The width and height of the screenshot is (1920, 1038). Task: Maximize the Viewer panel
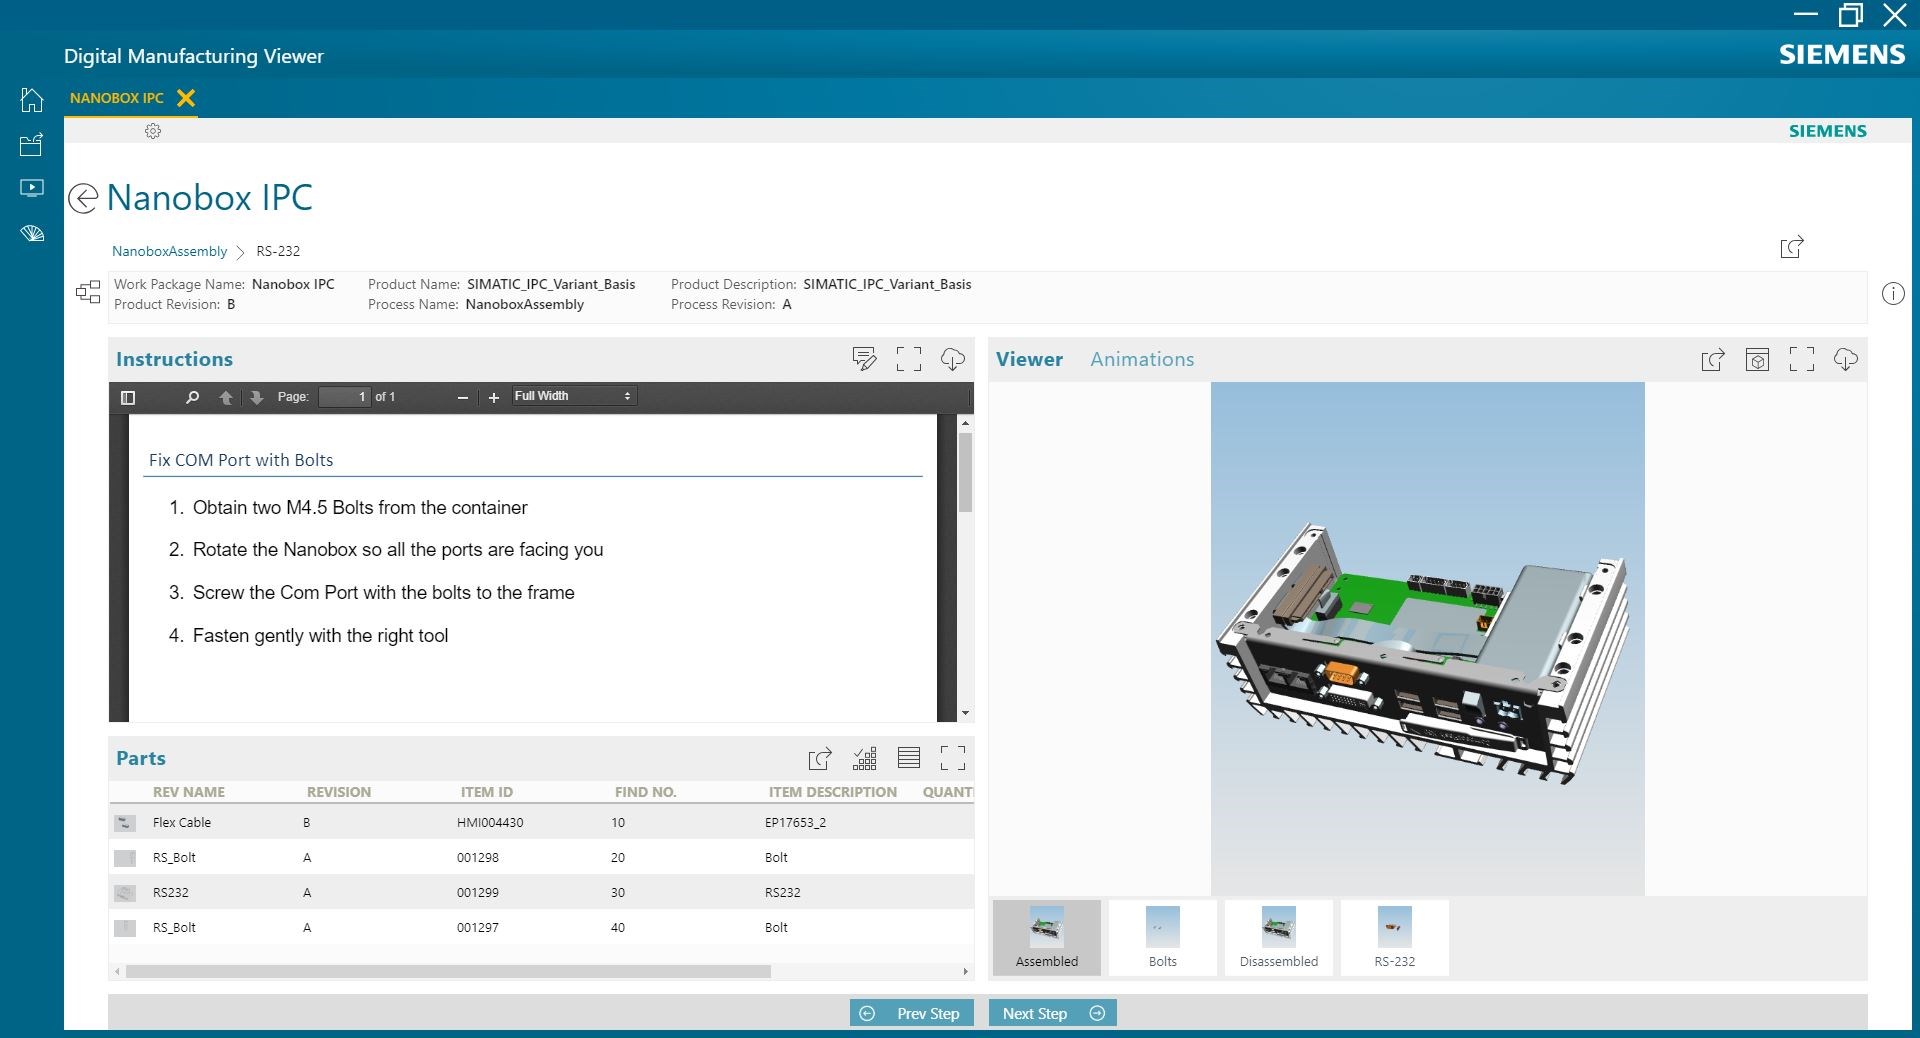pos(1802,360)
